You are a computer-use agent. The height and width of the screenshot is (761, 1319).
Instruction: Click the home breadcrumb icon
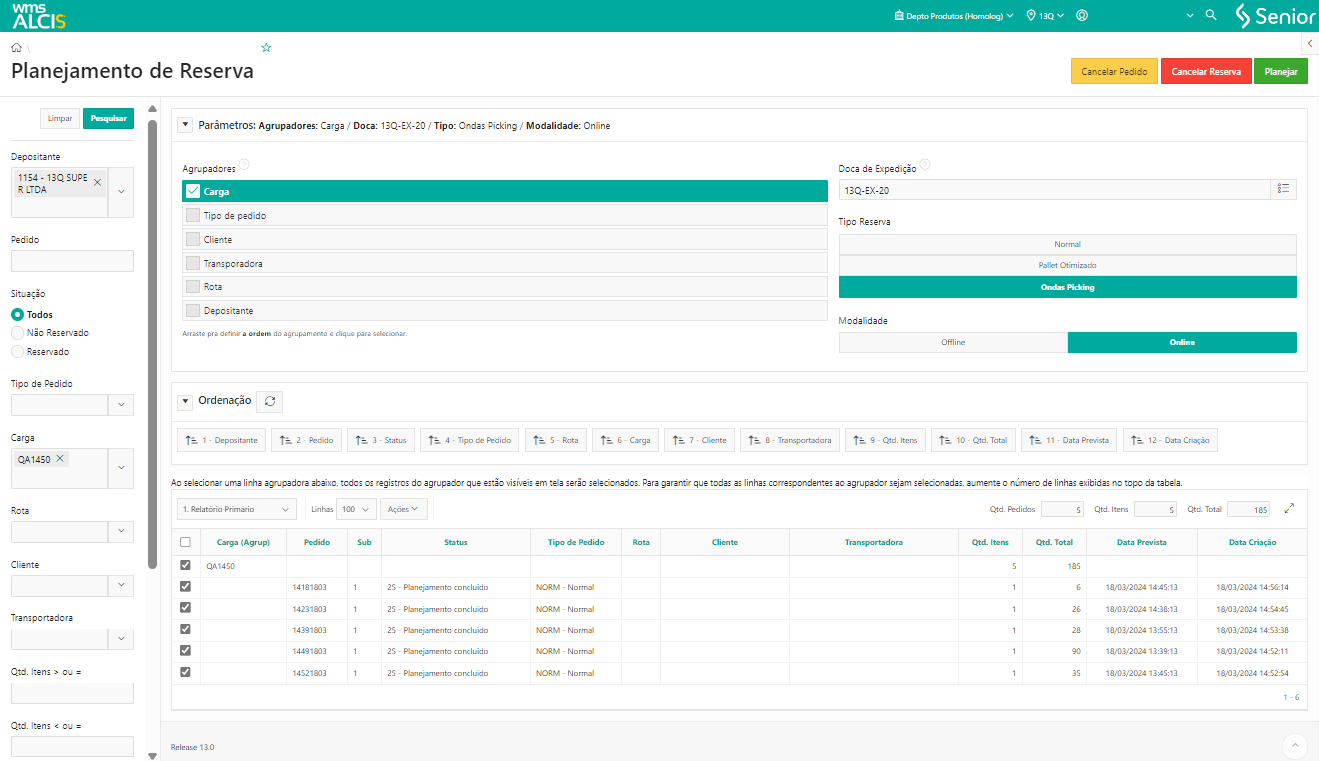tap(17, 48)
